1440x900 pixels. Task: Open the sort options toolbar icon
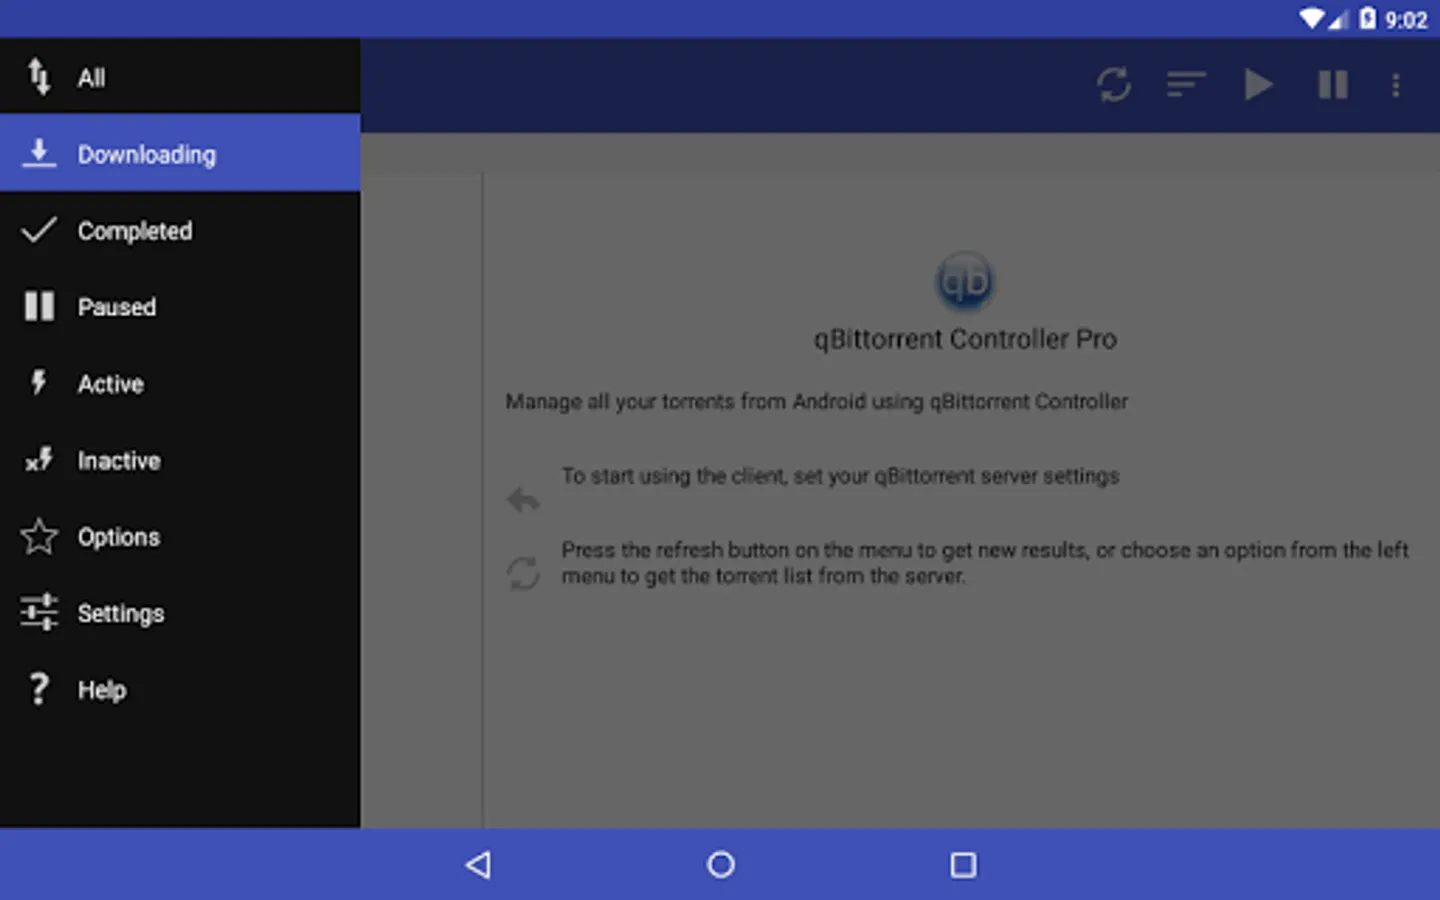pos(1186,85)
